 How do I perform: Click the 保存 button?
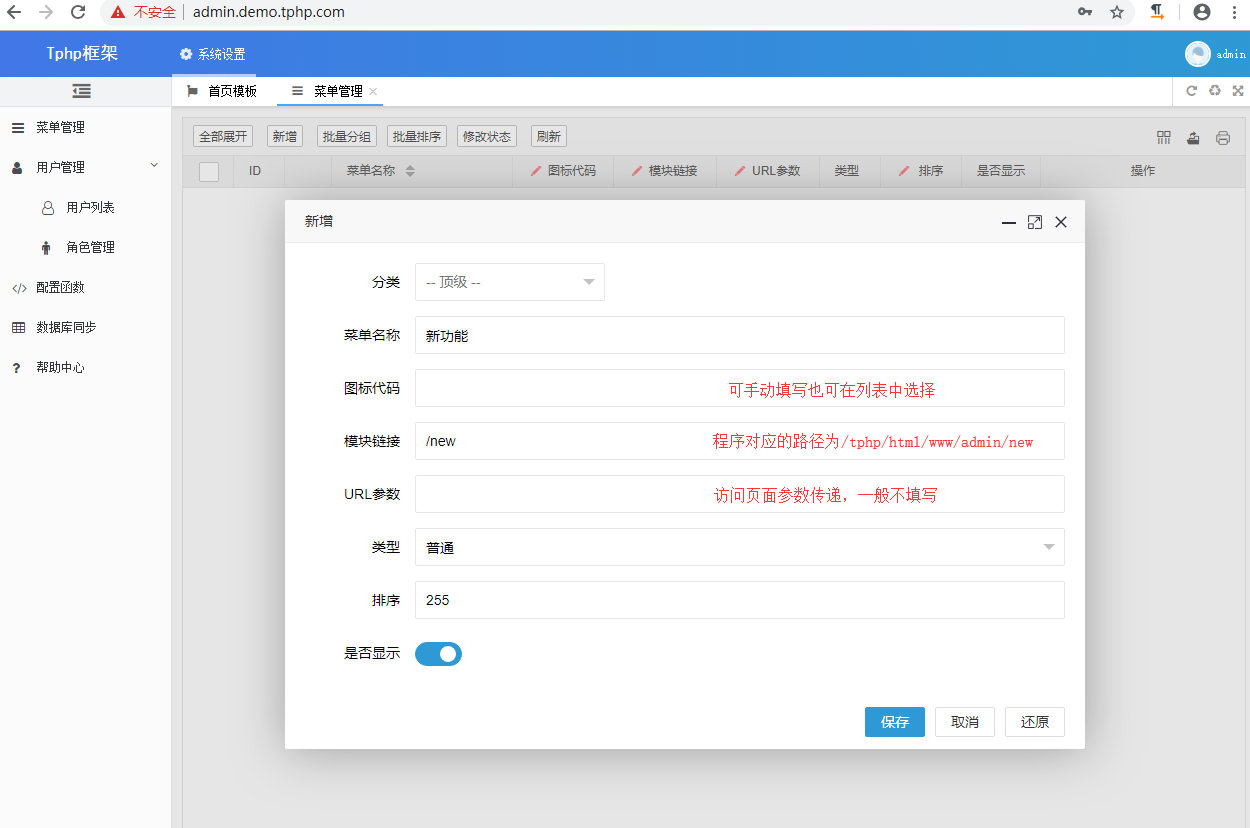[895, 722]
